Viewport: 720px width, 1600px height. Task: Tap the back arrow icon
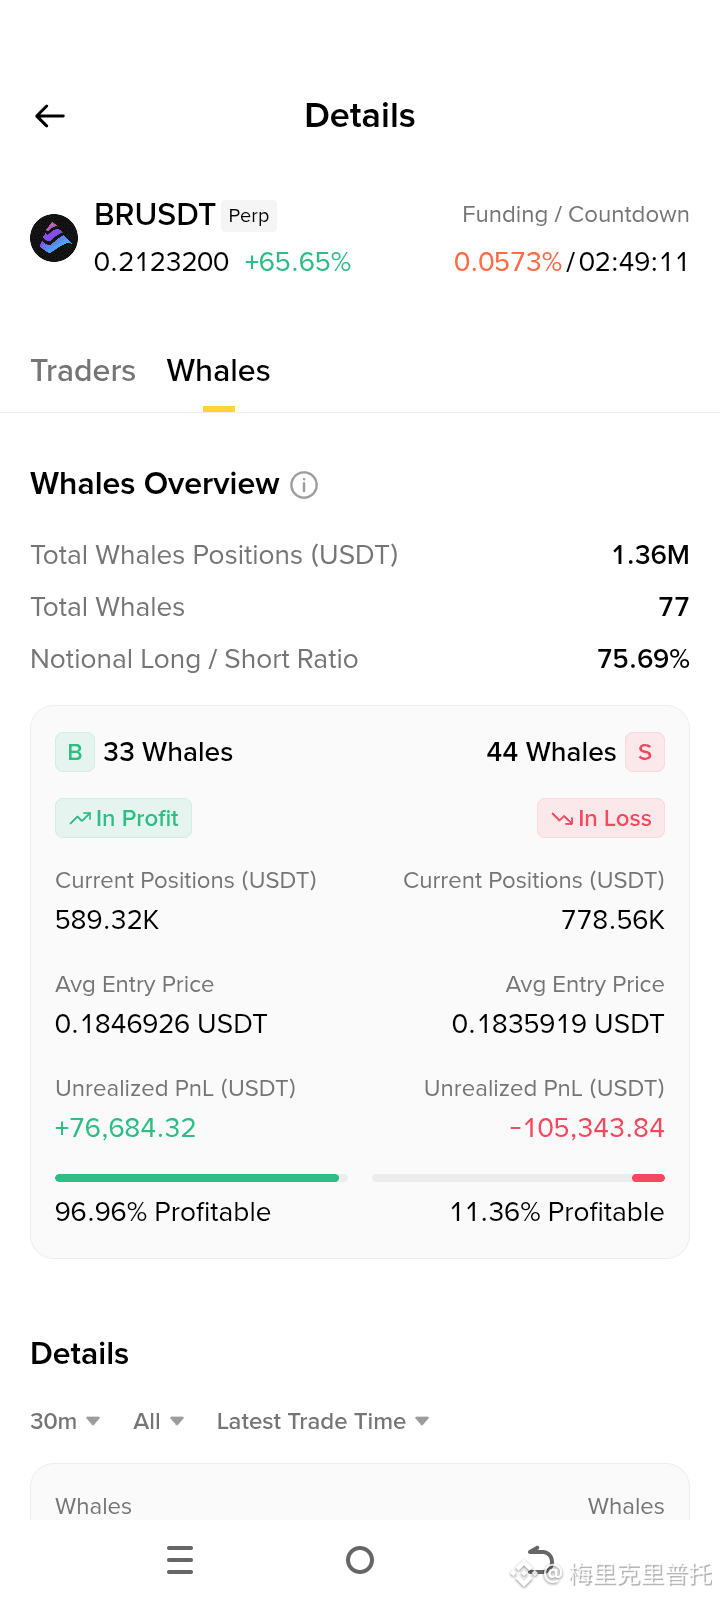click(x=50, y=116)
